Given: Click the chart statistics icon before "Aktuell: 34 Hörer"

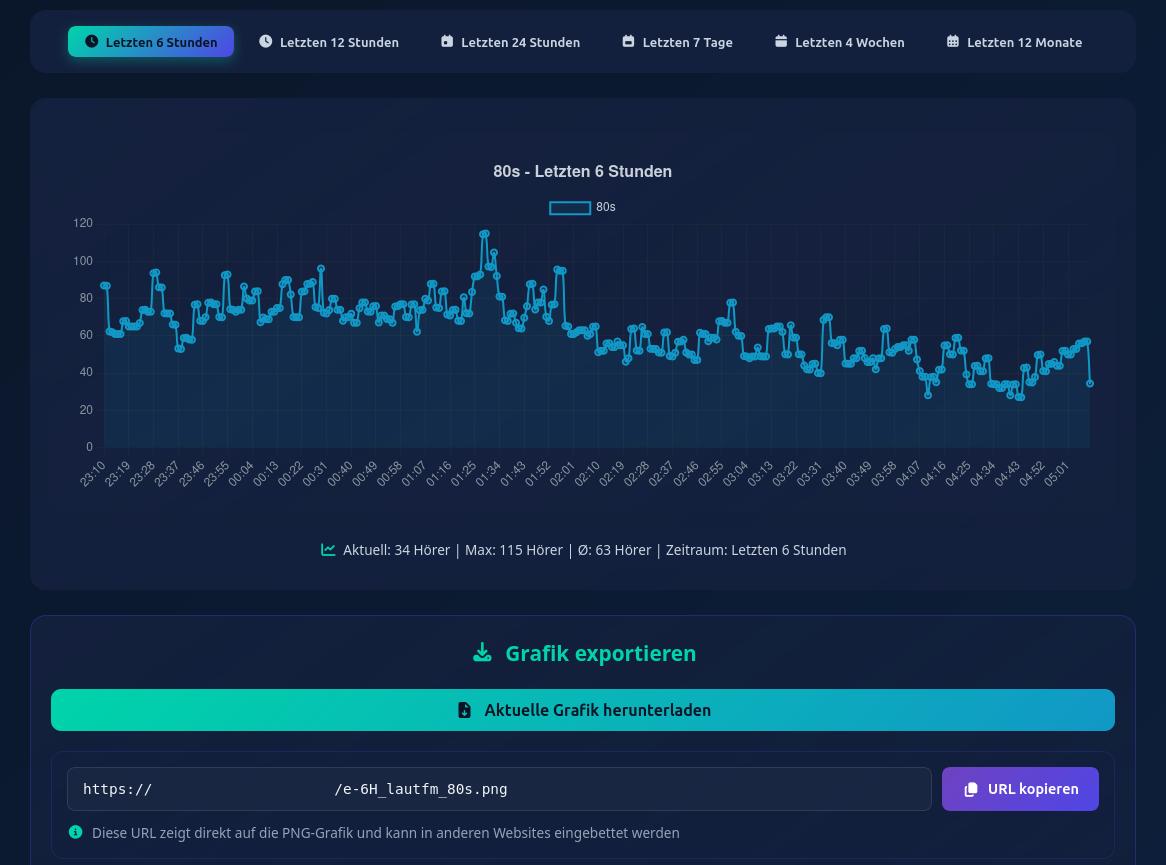Looking at the screenshot, I should [x=328, y=549].
